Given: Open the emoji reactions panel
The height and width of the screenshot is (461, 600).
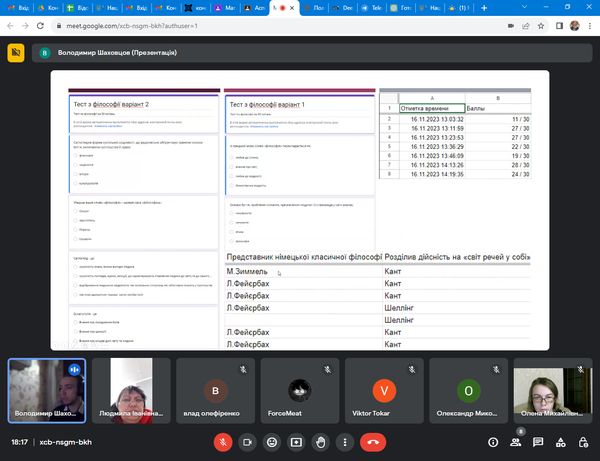Looking at the screenshot, I should [x=272, y=441].
